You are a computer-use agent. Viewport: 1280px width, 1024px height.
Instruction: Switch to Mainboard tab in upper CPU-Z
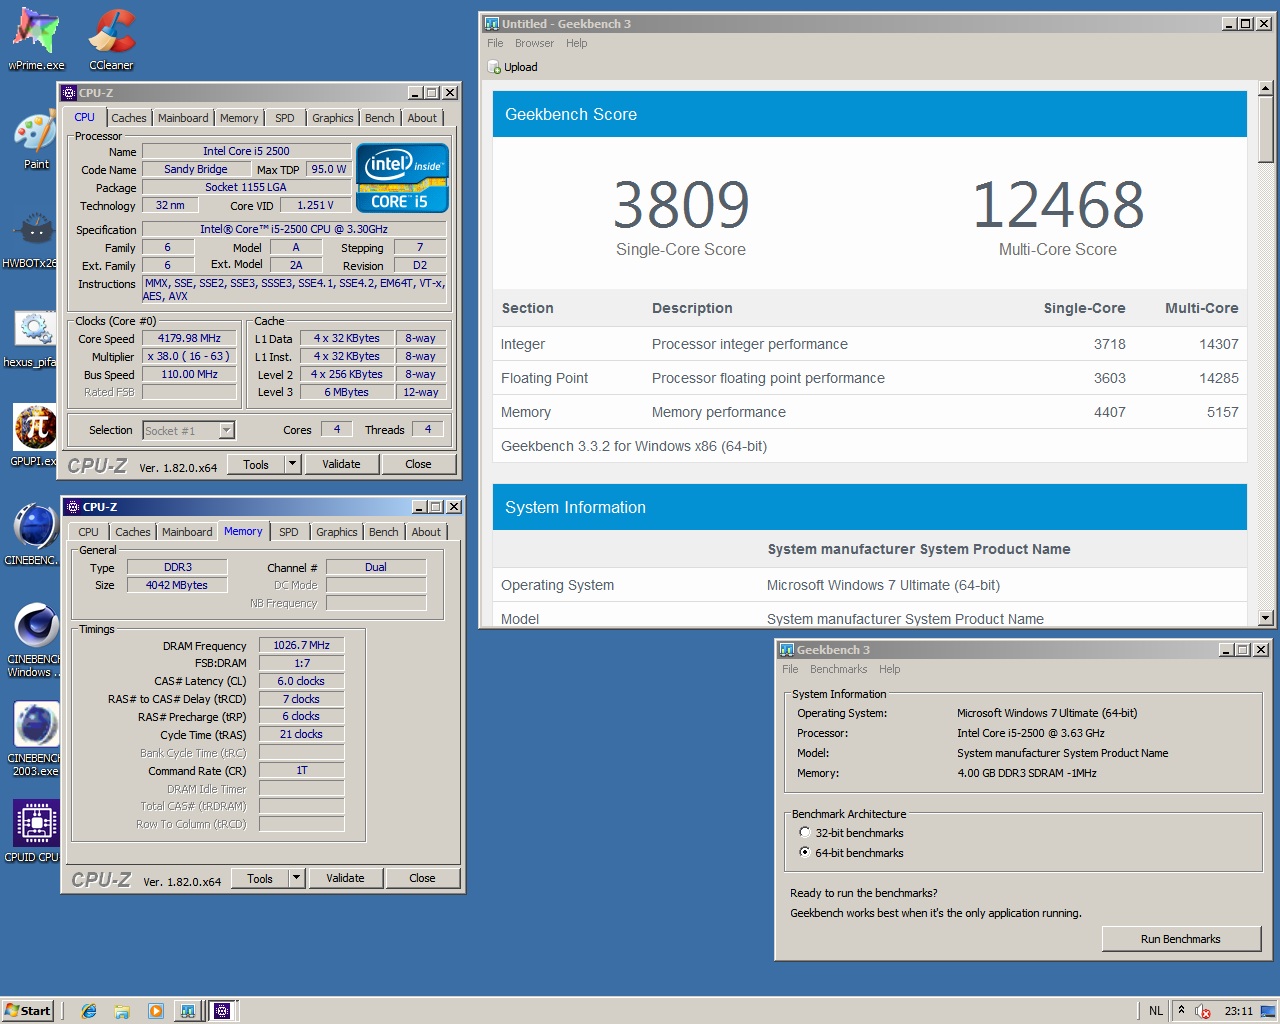(183, 118)
